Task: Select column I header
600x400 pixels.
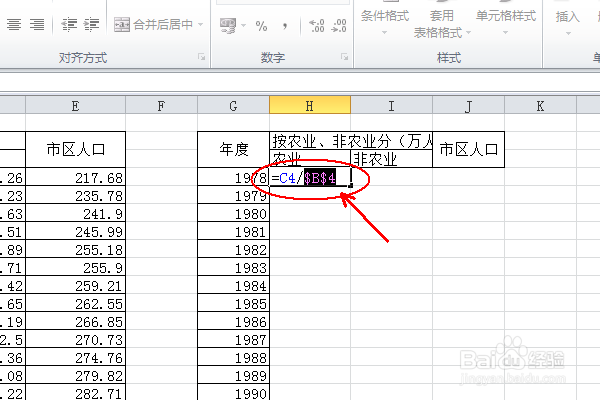Action: (391, 106)
